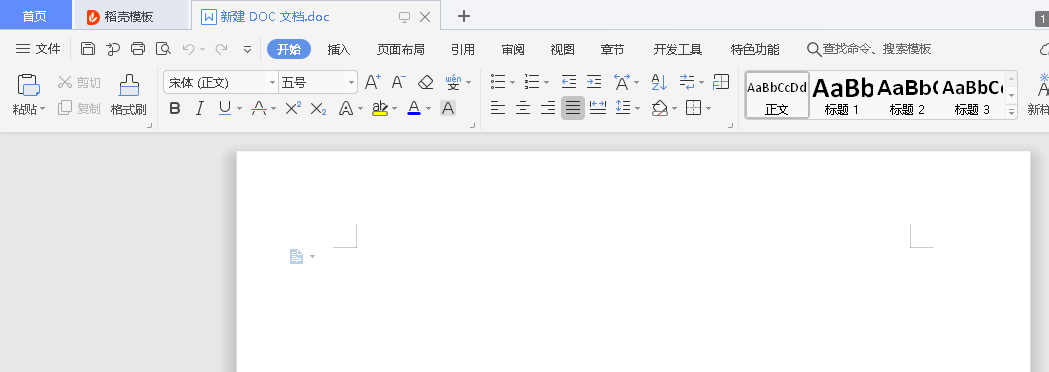Viewport: 1049px width, 372px height.
Task: Open the 特色功能 ribbon tab
Action: tap(755, 49)
